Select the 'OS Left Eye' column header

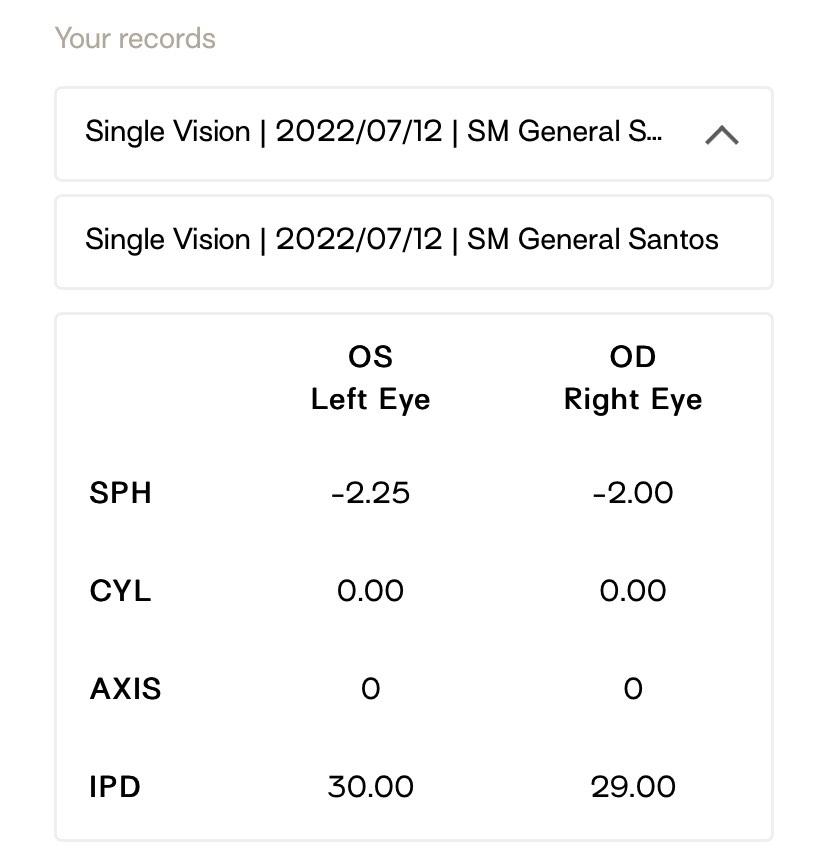click(x=370, y=378)
